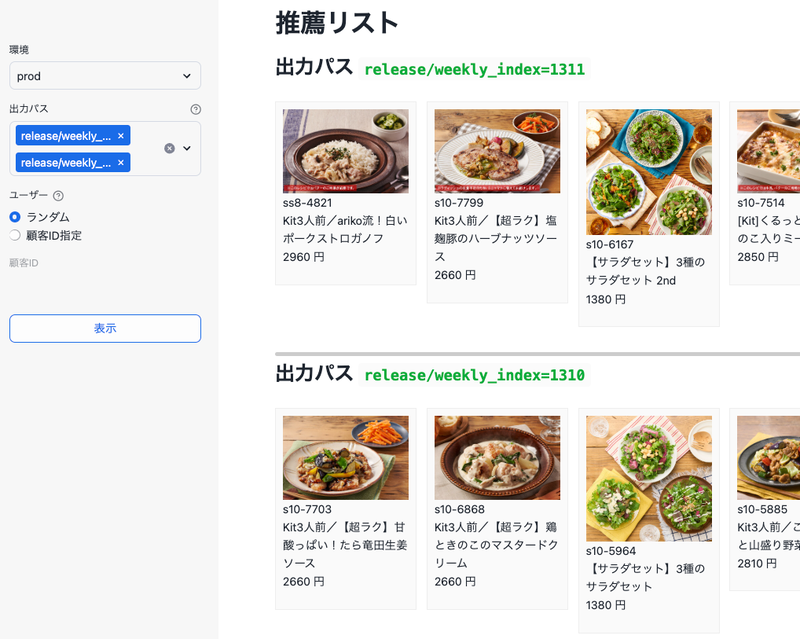Click the 2850 円 price
The height and width of the screenshot is (639, 800).
758,257
